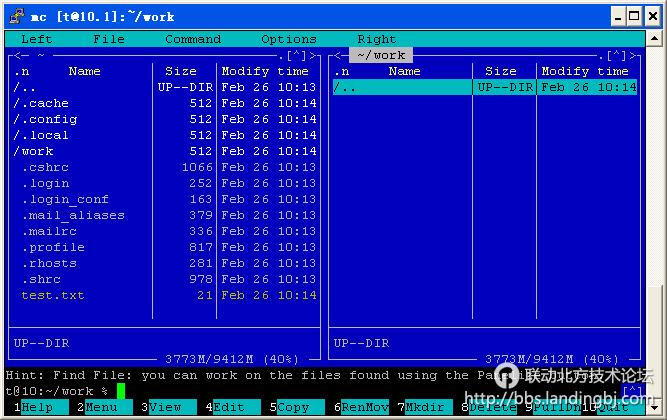Select the test.txt file
This screenshot has width=667, height=420.
pos(53,295)
